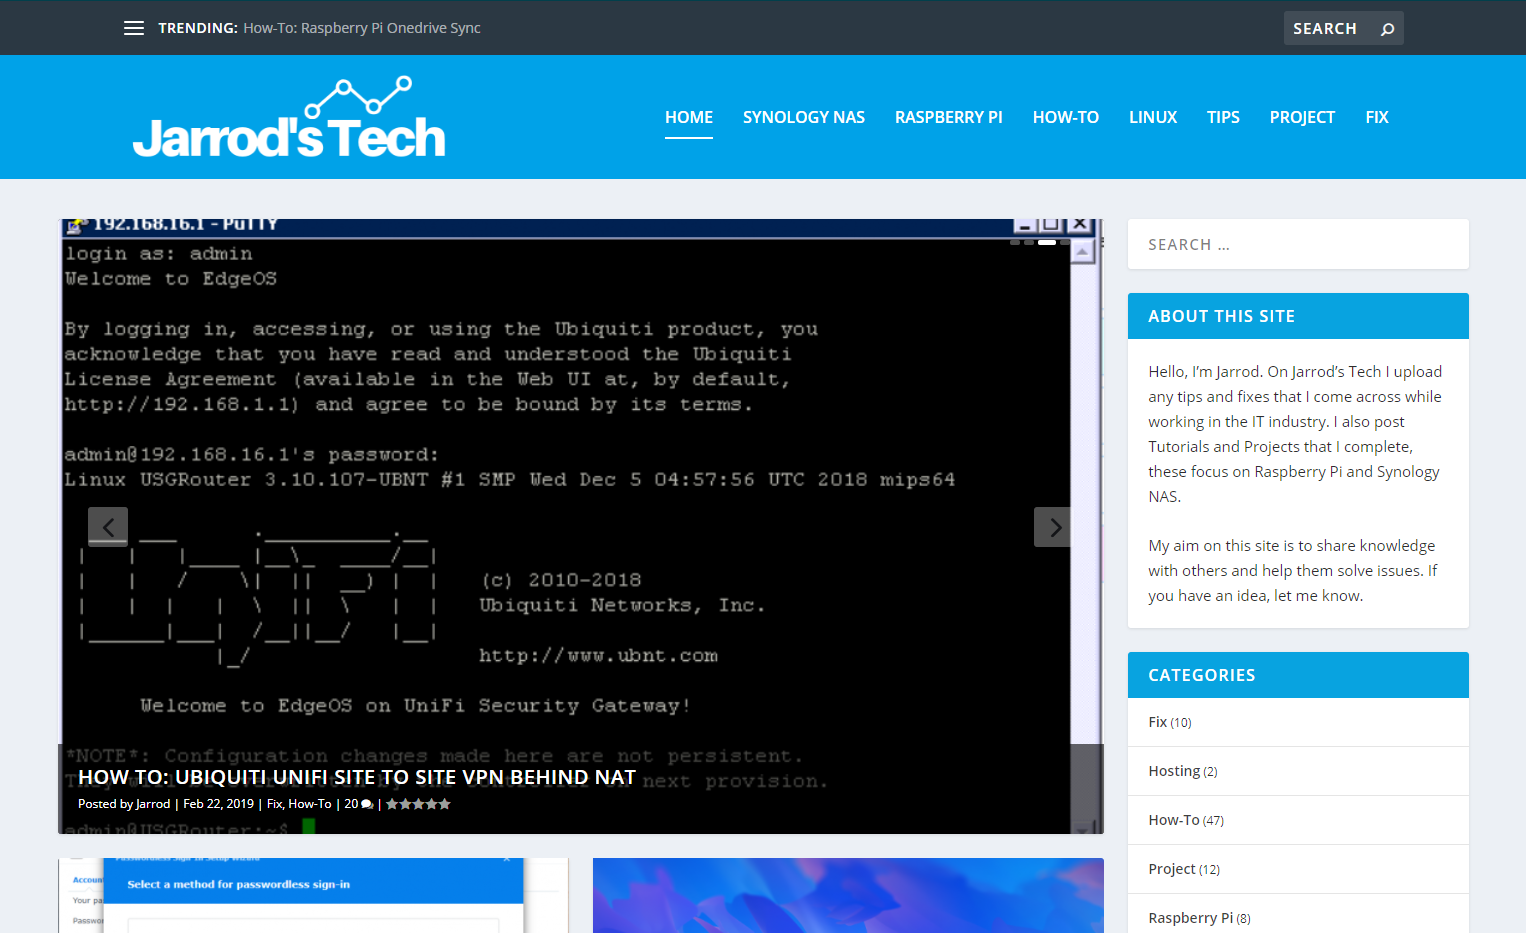
Task: Open the Hosting category link
Action: pyautogui.click(x=1173, y=771)
